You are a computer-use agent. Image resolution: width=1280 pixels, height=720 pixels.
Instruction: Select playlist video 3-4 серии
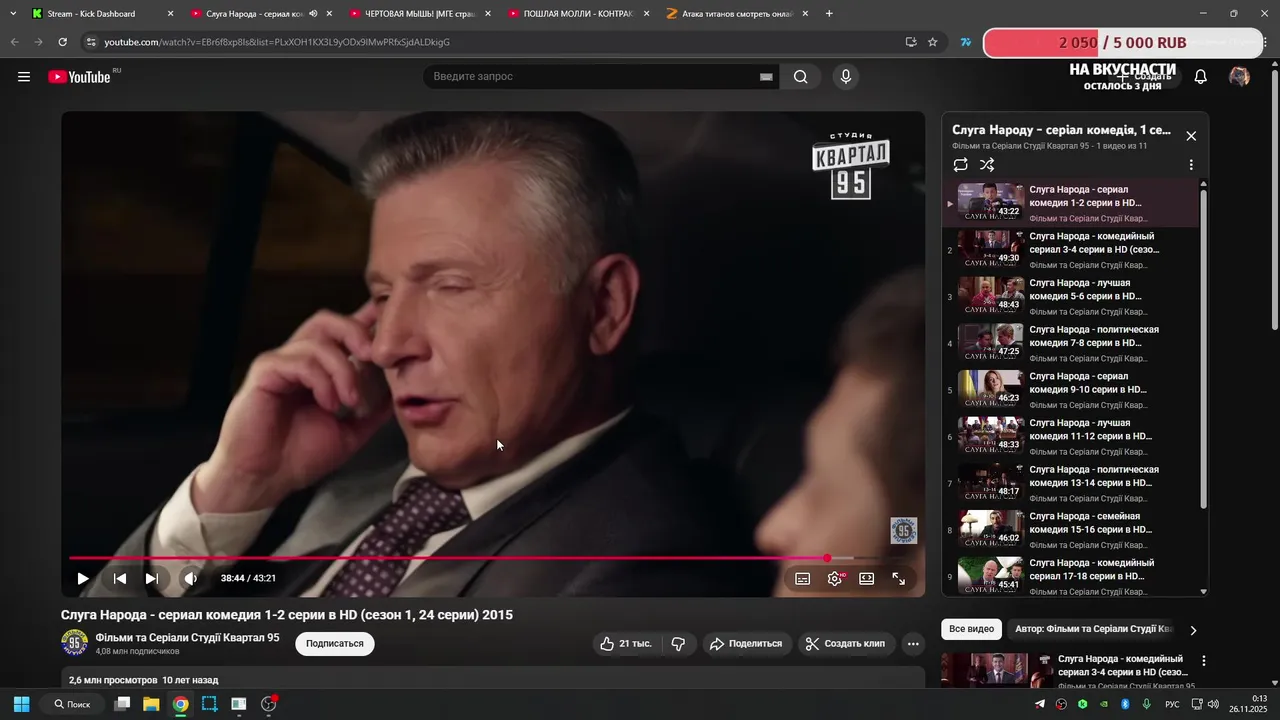click(1071, 250)
